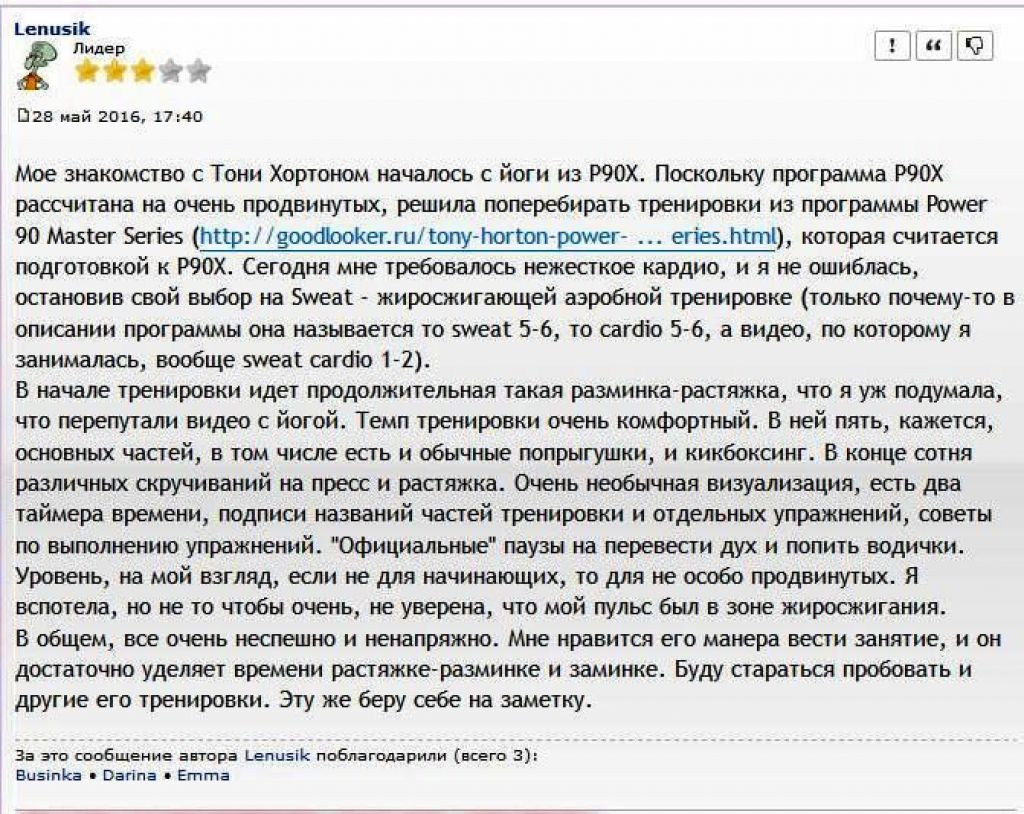The image size is (1024, 814).
Task: Click the report post exclamation icon
Action: click(x=891, y=46)
